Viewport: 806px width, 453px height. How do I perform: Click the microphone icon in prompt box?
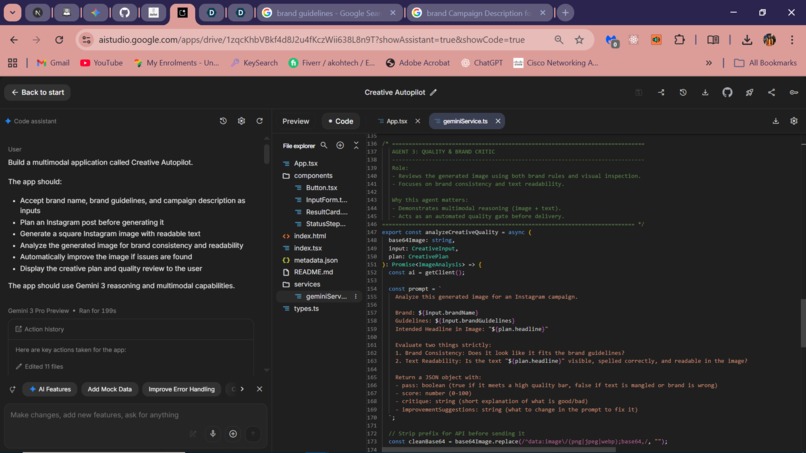(x=212, y=434)
